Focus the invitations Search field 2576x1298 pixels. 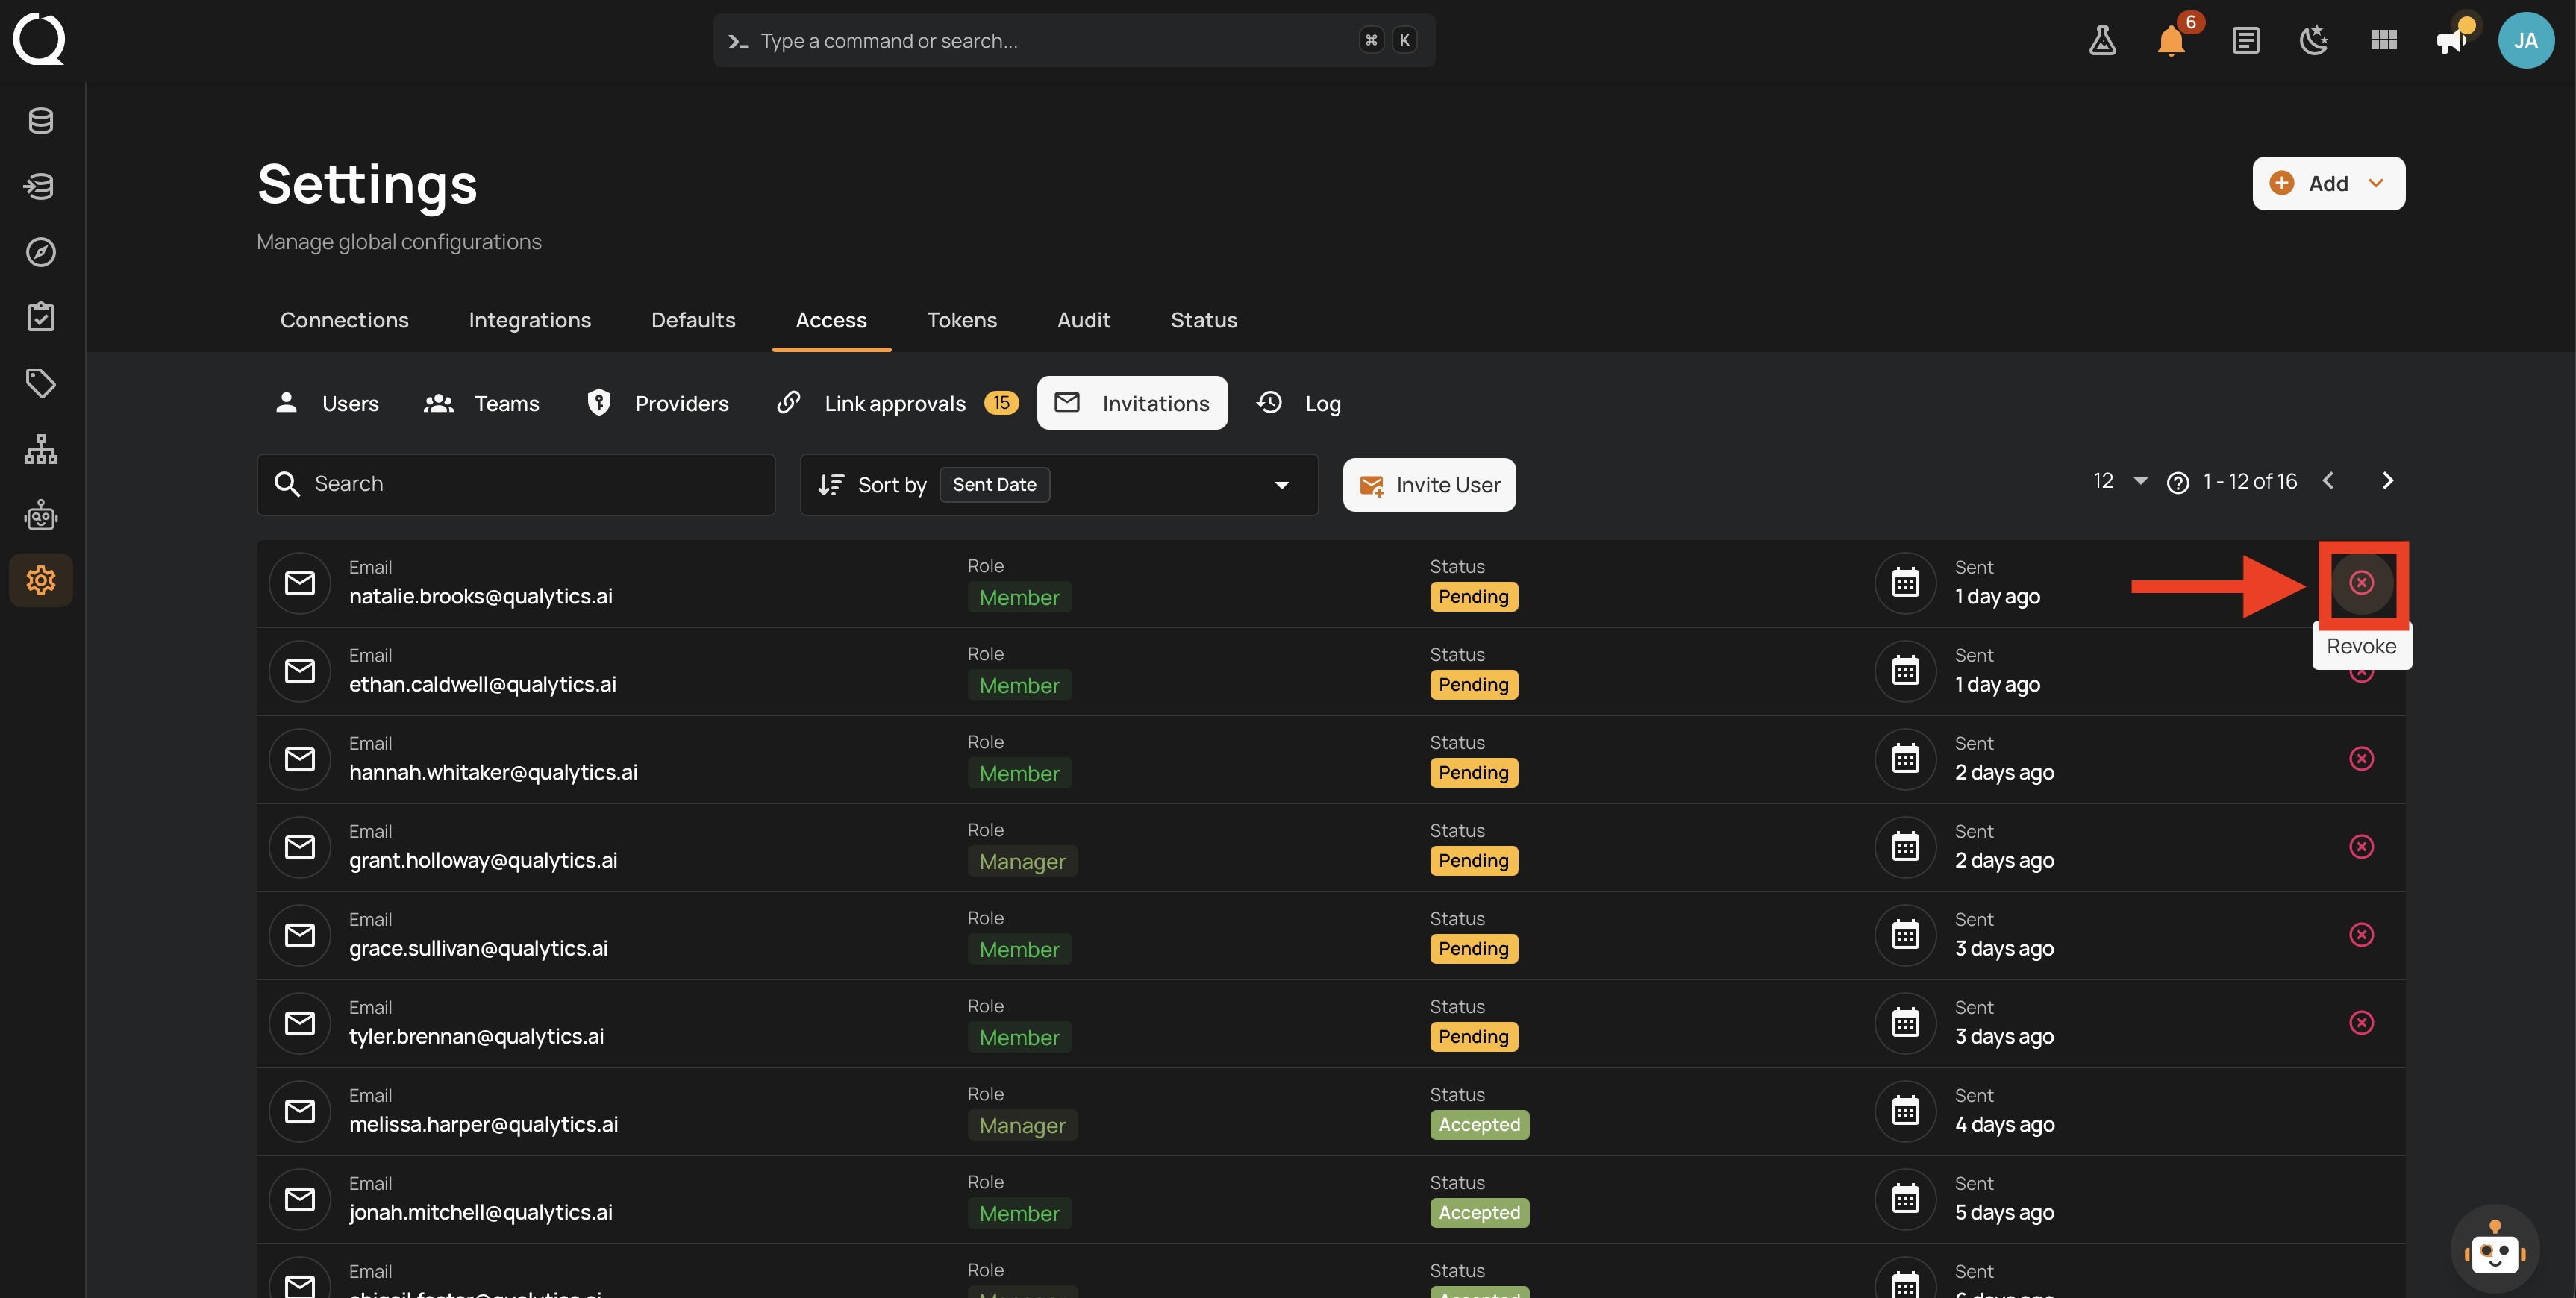[x=516, y=485]
